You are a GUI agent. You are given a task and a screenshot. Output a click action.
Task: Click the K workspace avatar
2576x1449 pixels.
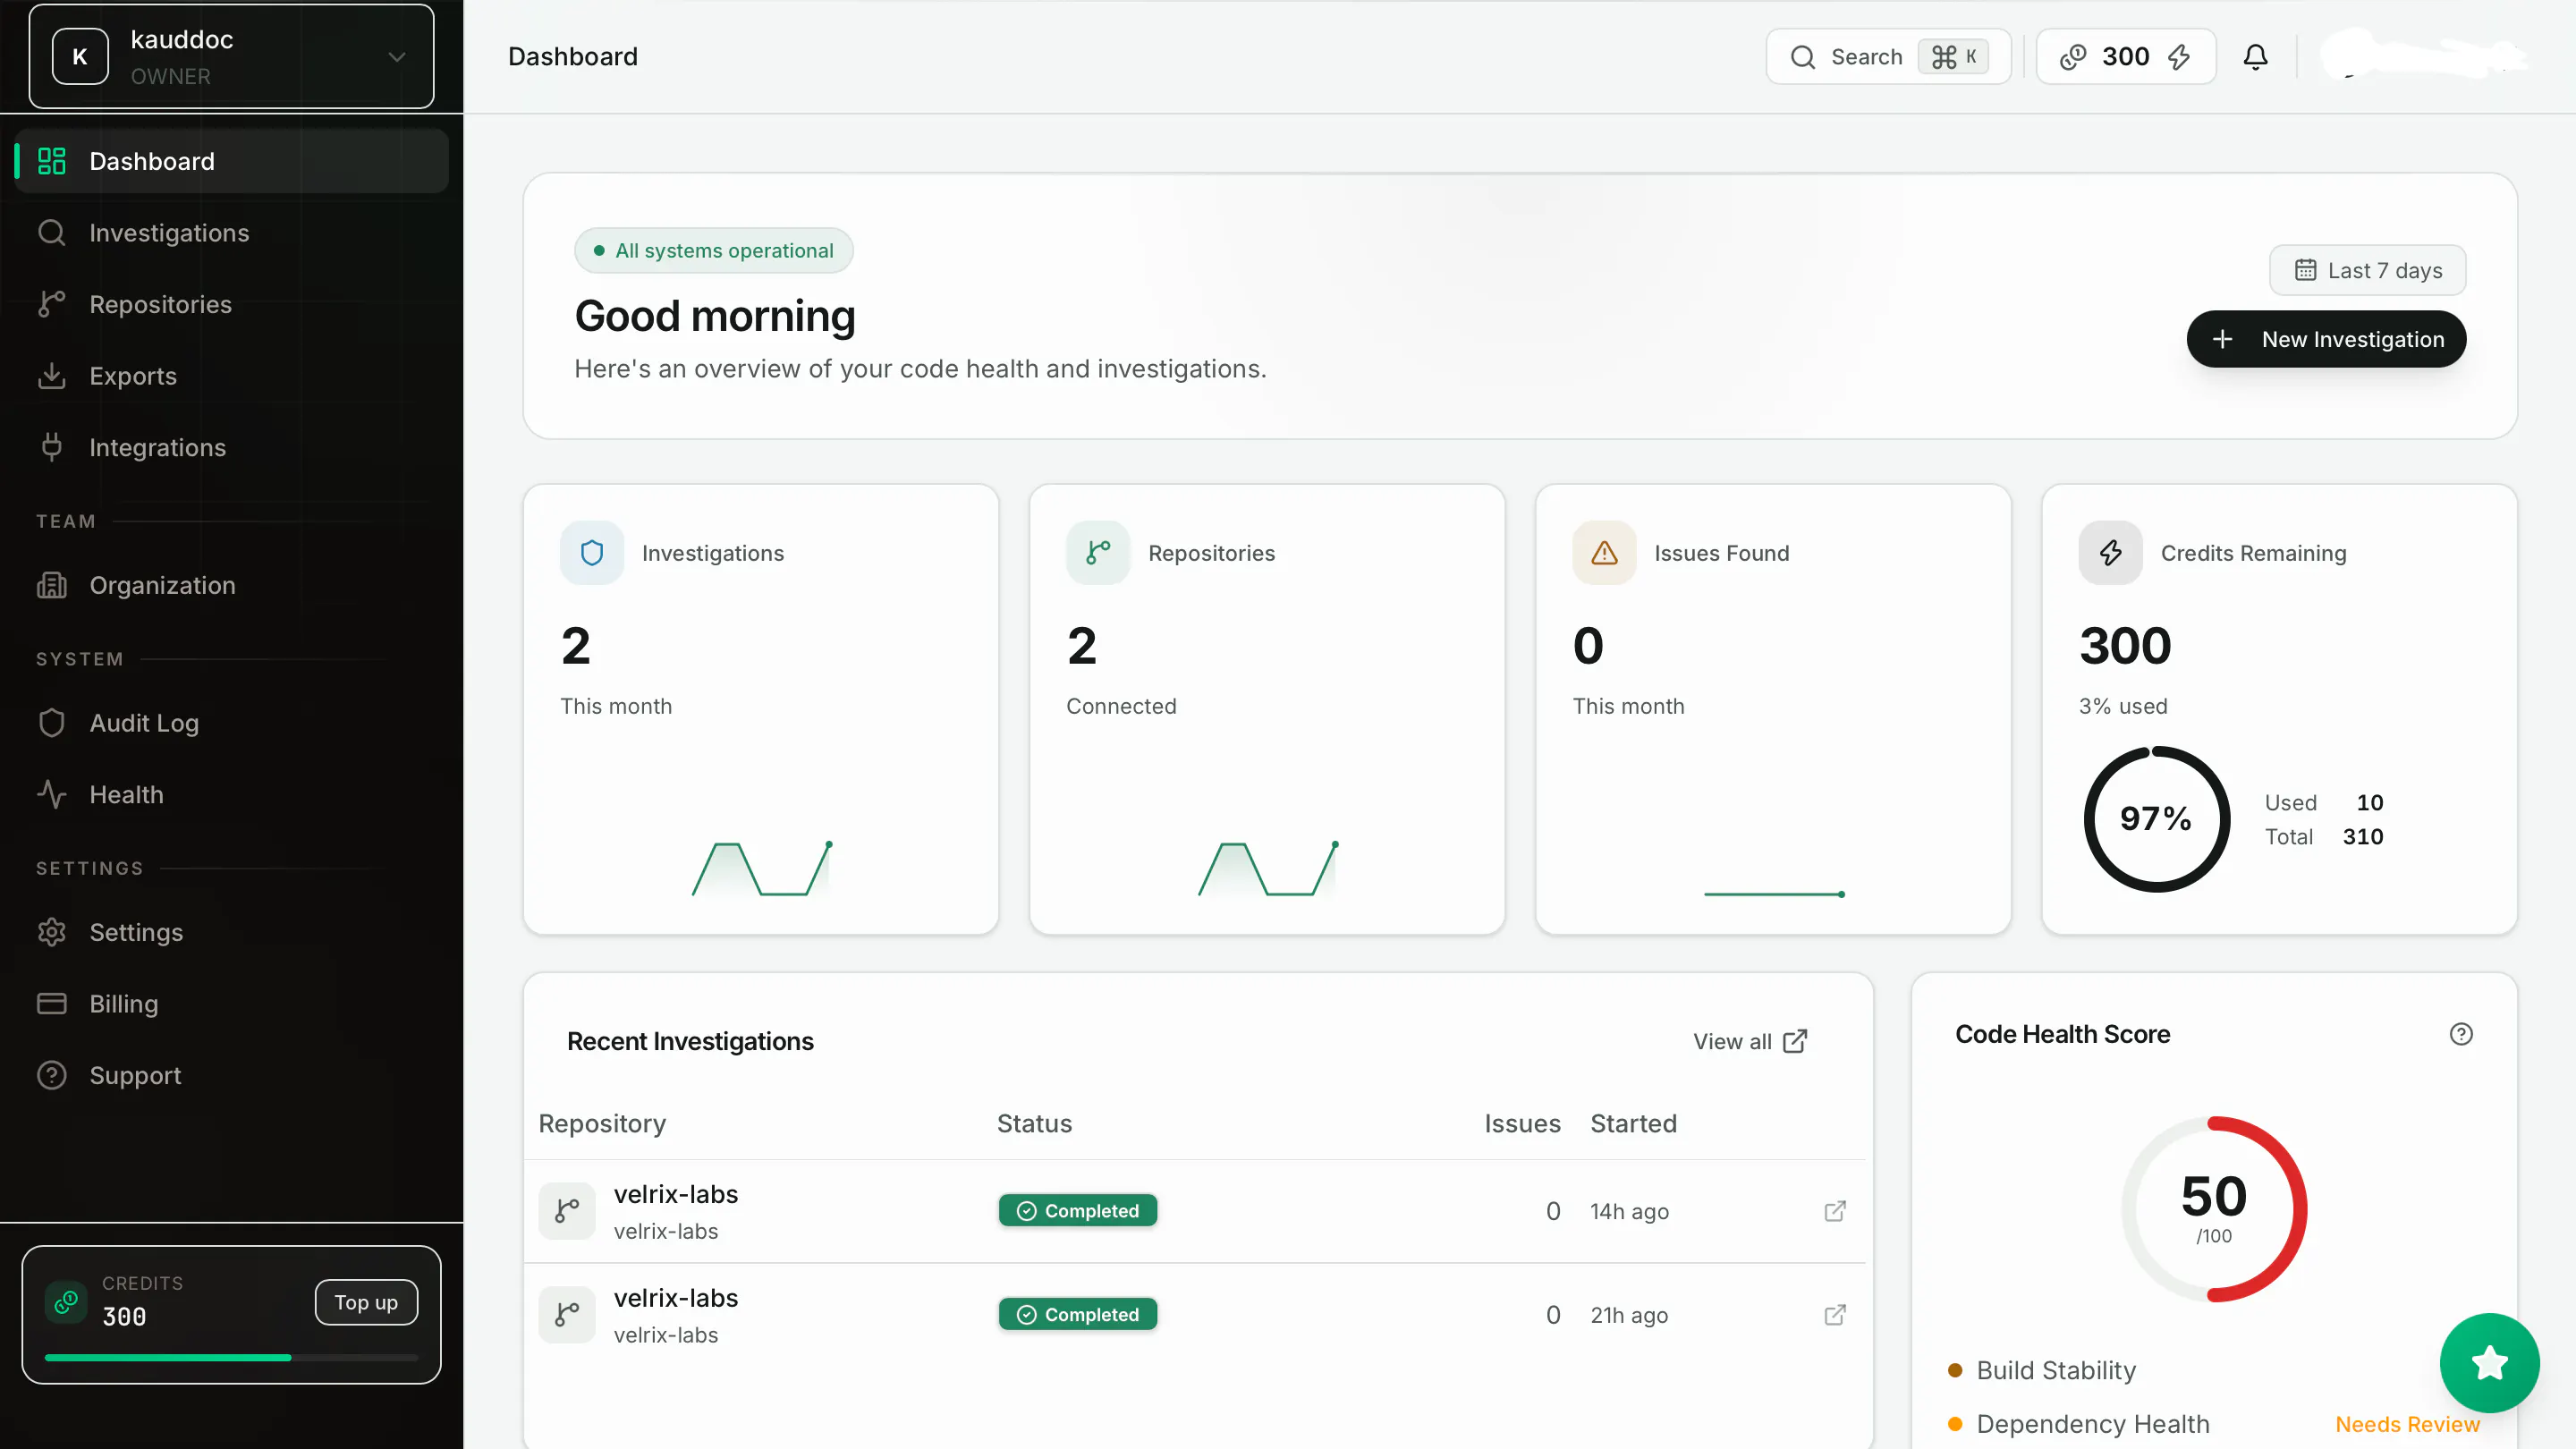click(x=80, y=57)
